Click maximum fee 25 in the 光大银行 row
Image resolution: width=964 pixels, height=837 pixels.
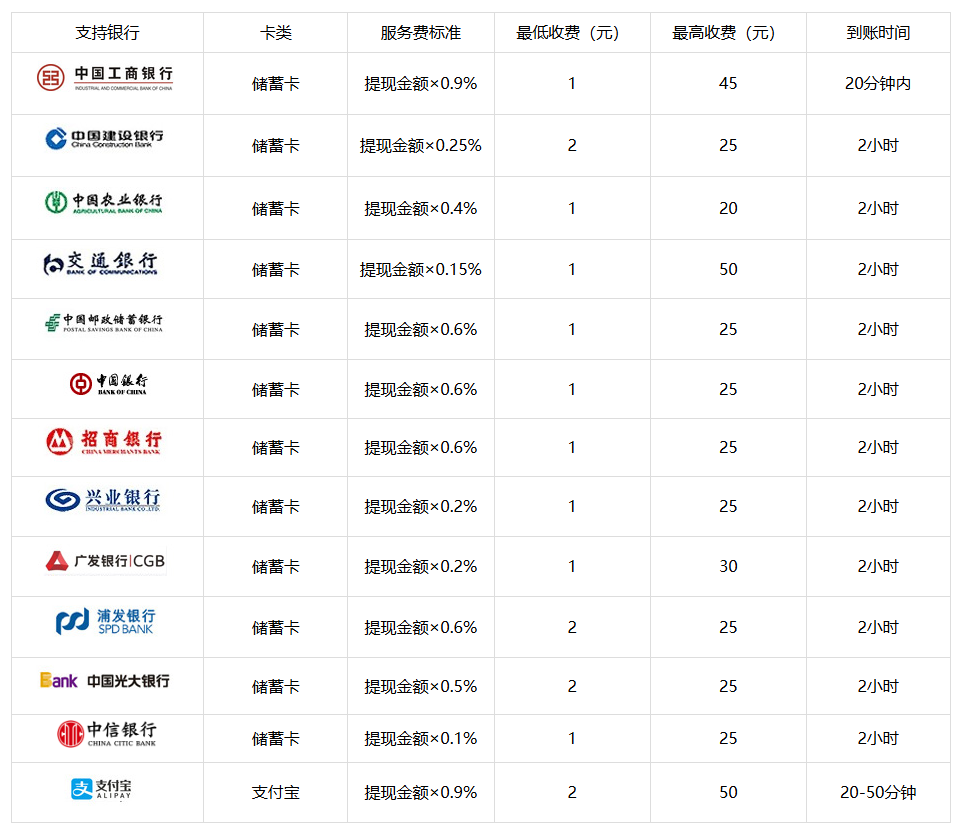click(x=728, y=686)
